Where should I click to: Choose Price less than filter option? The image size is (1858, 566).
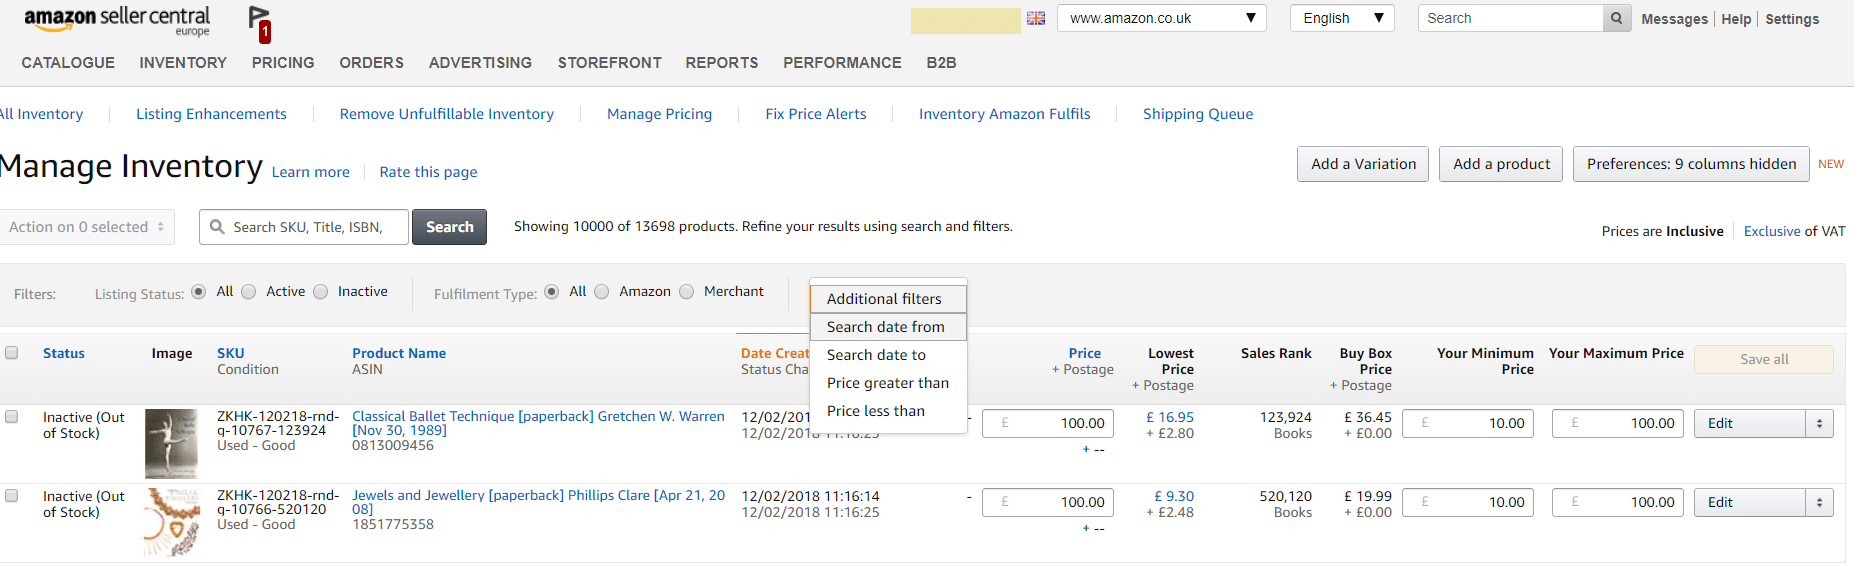tap(888, 411)
